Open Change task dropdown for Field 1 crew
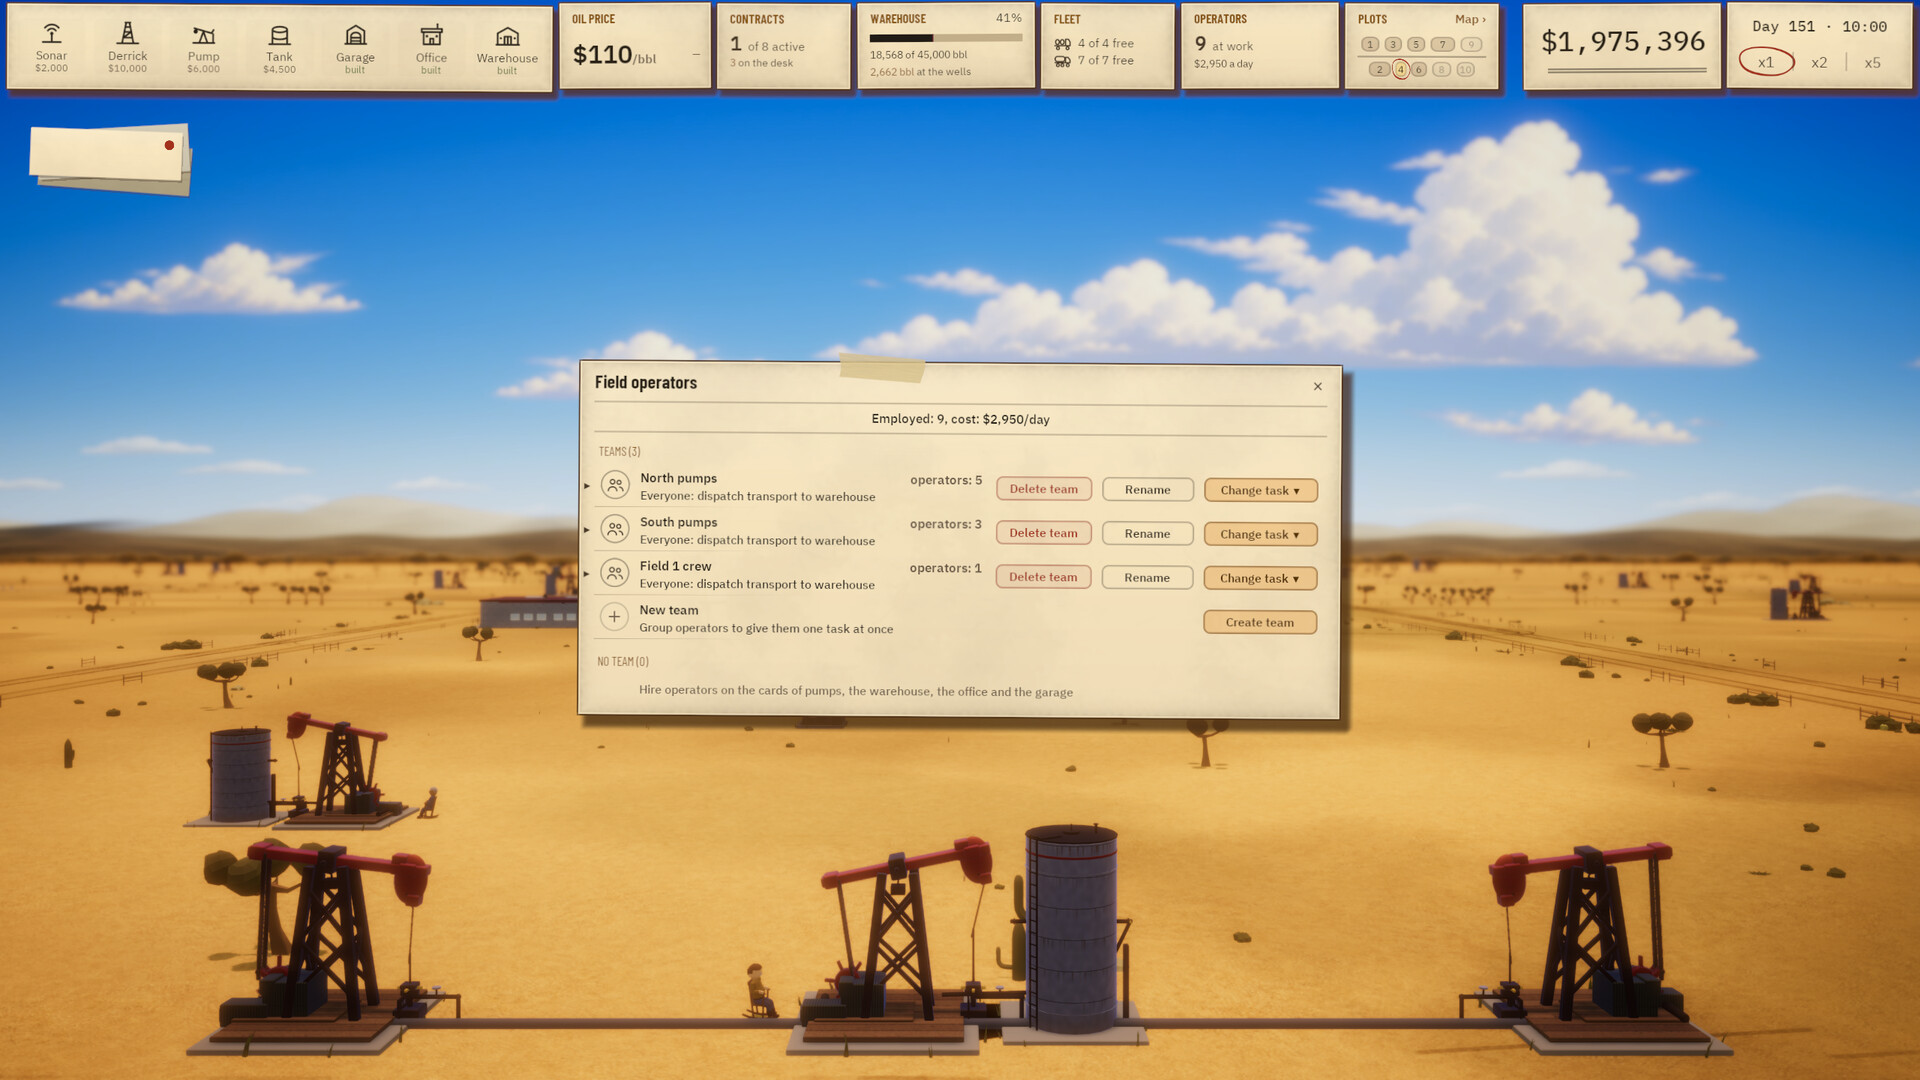Image resolution: width=1920 pixels, height=1080 pixels. pyautogui.click(x=1260, y=578)
